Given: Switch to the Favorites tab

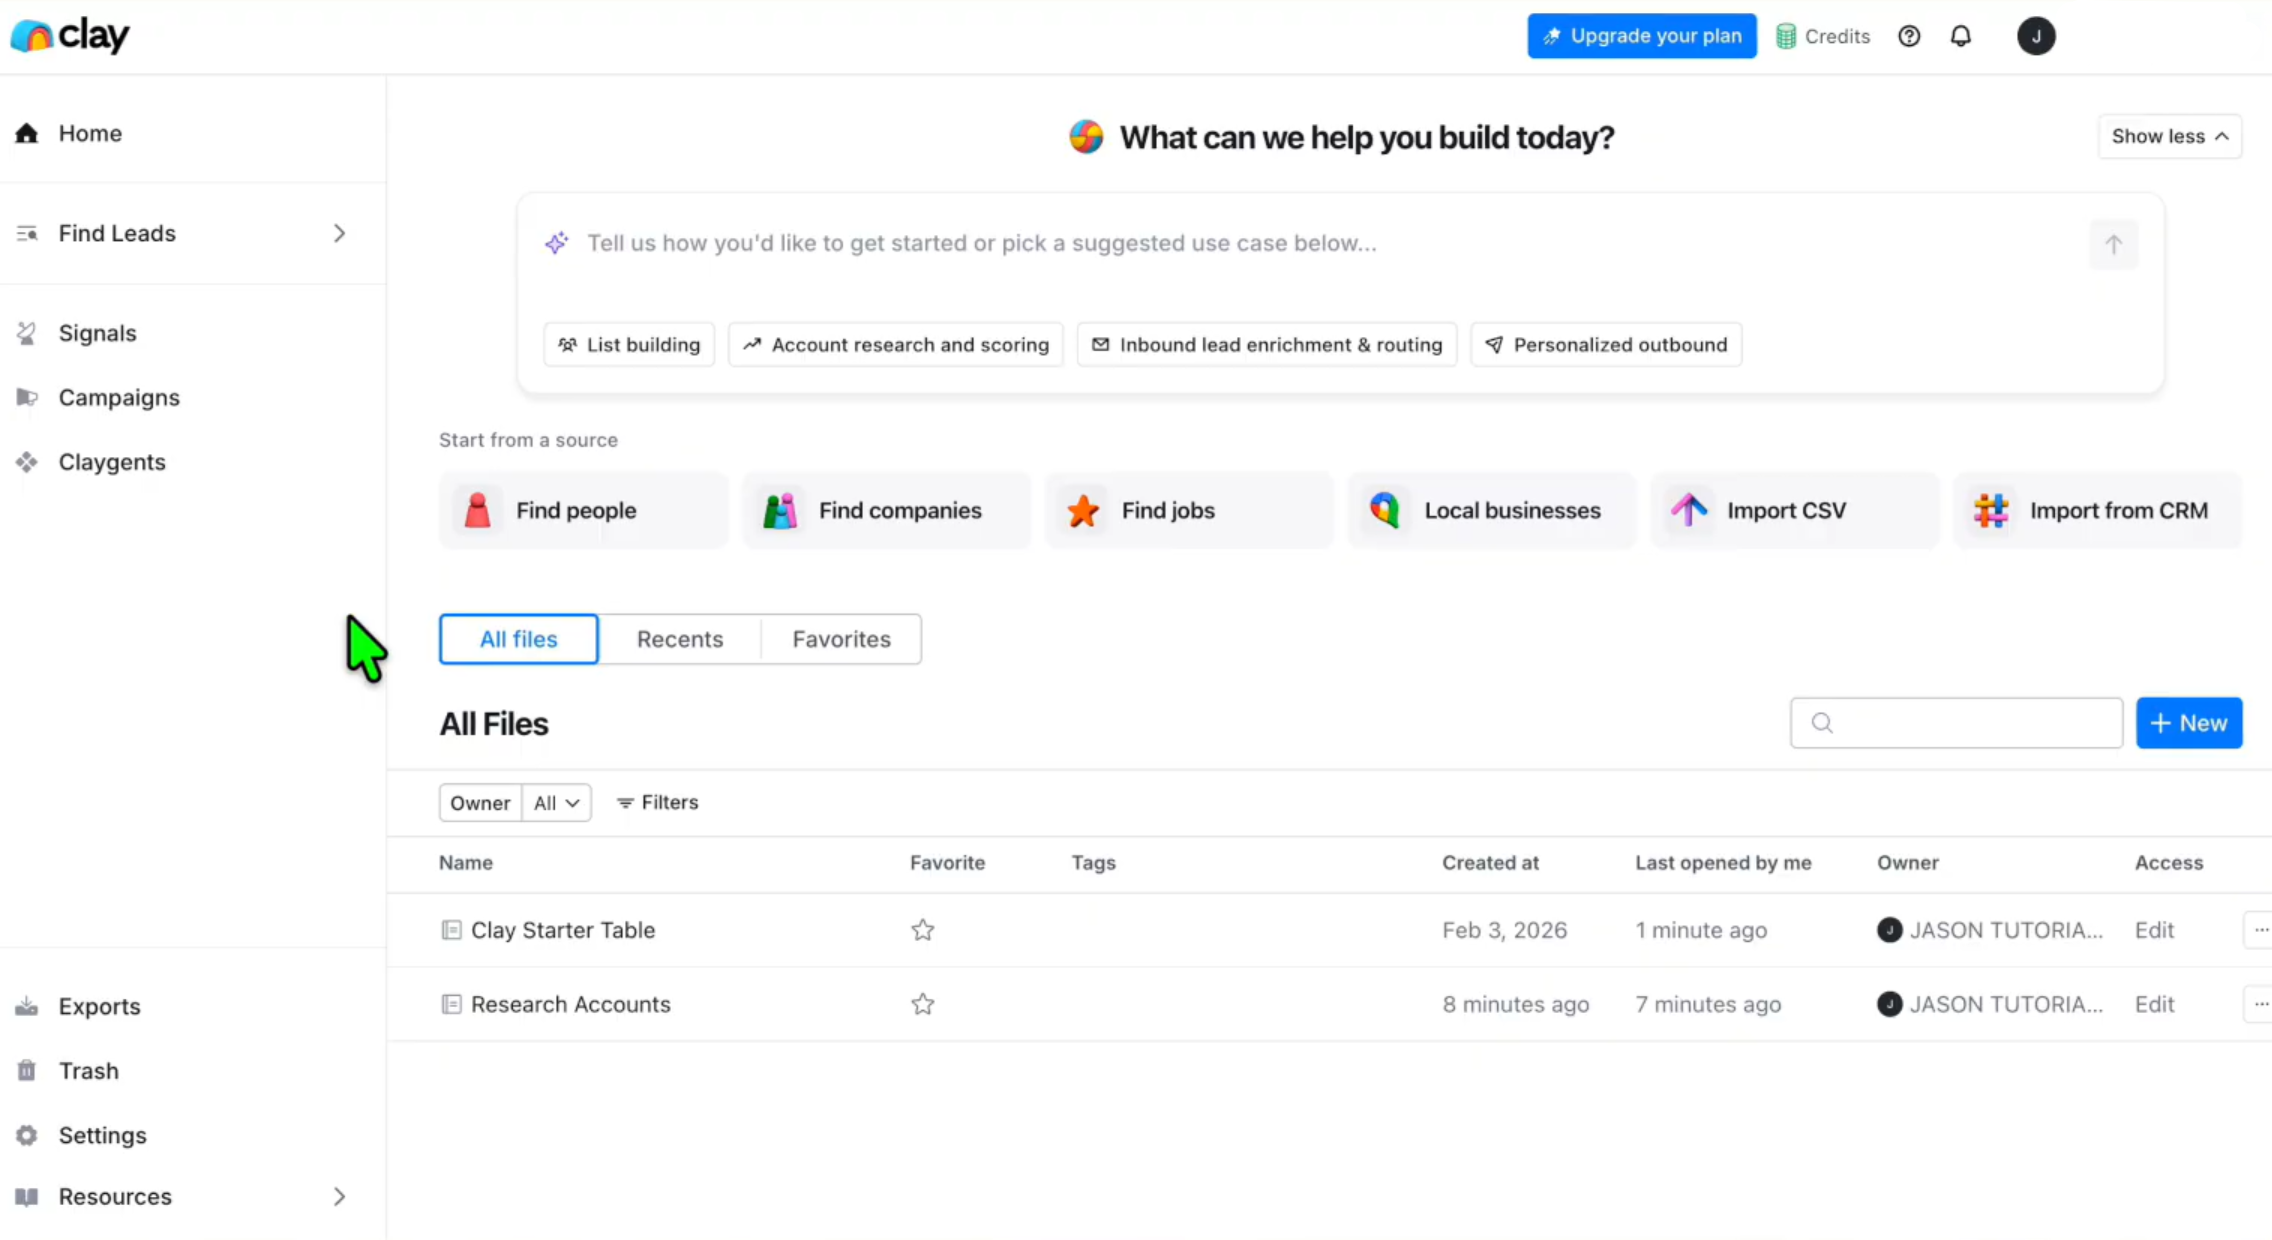Looking at the screenshot, I should (x=841, y=639).
